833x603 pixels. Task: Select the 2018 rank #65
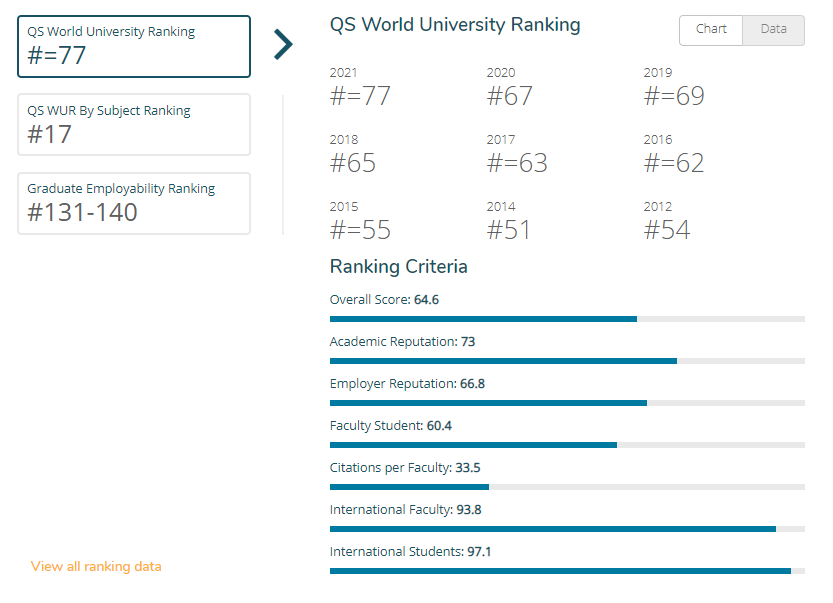[x=353, y=163]
